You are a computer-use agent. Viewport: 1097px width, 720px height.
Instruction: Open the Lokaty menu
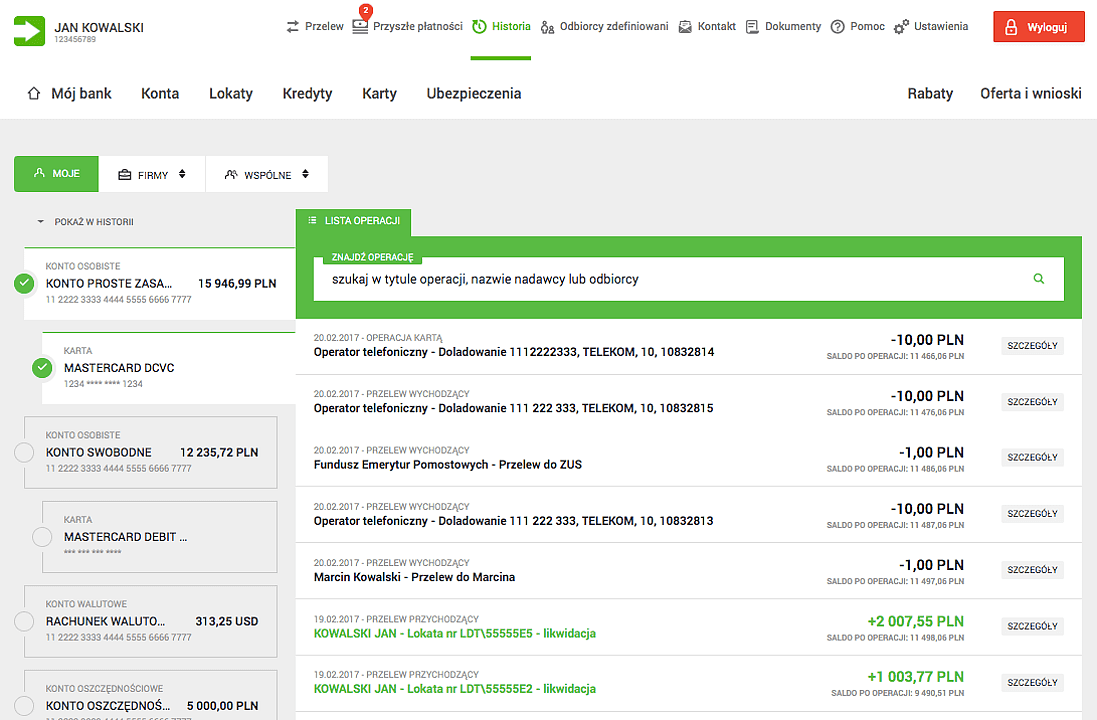(231, 93)
